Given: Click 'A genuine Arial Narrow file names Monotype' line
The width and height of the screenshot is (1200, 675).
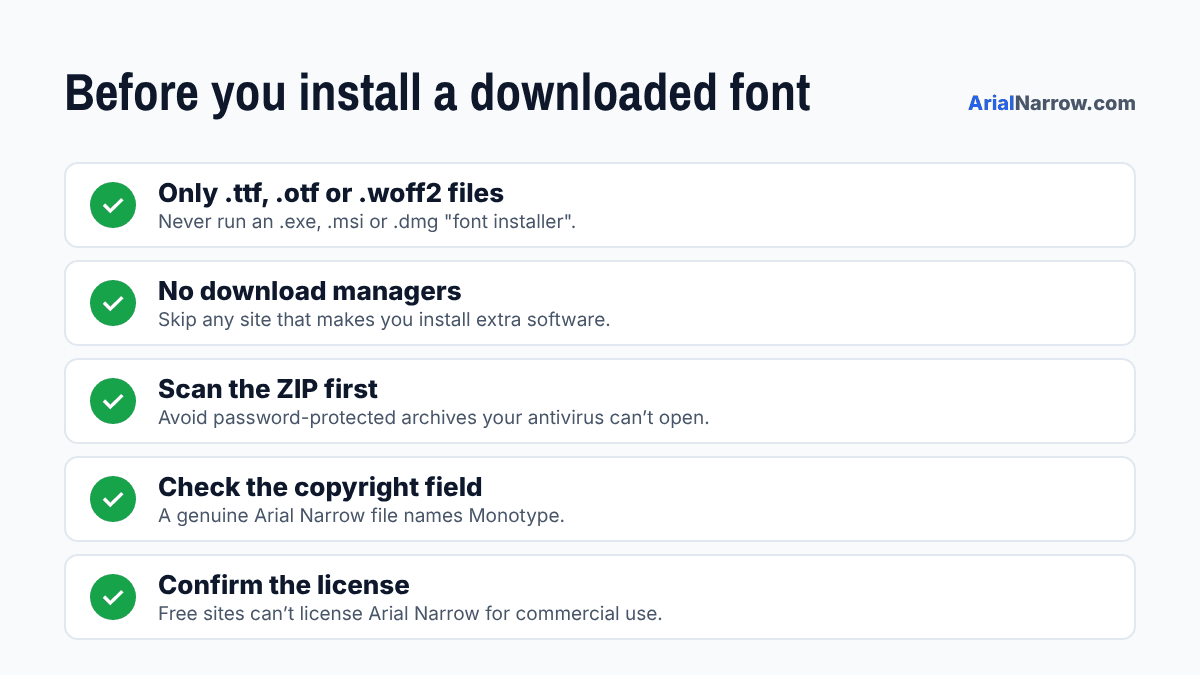Looking at the screenshot, I should (x=361, y=516).
